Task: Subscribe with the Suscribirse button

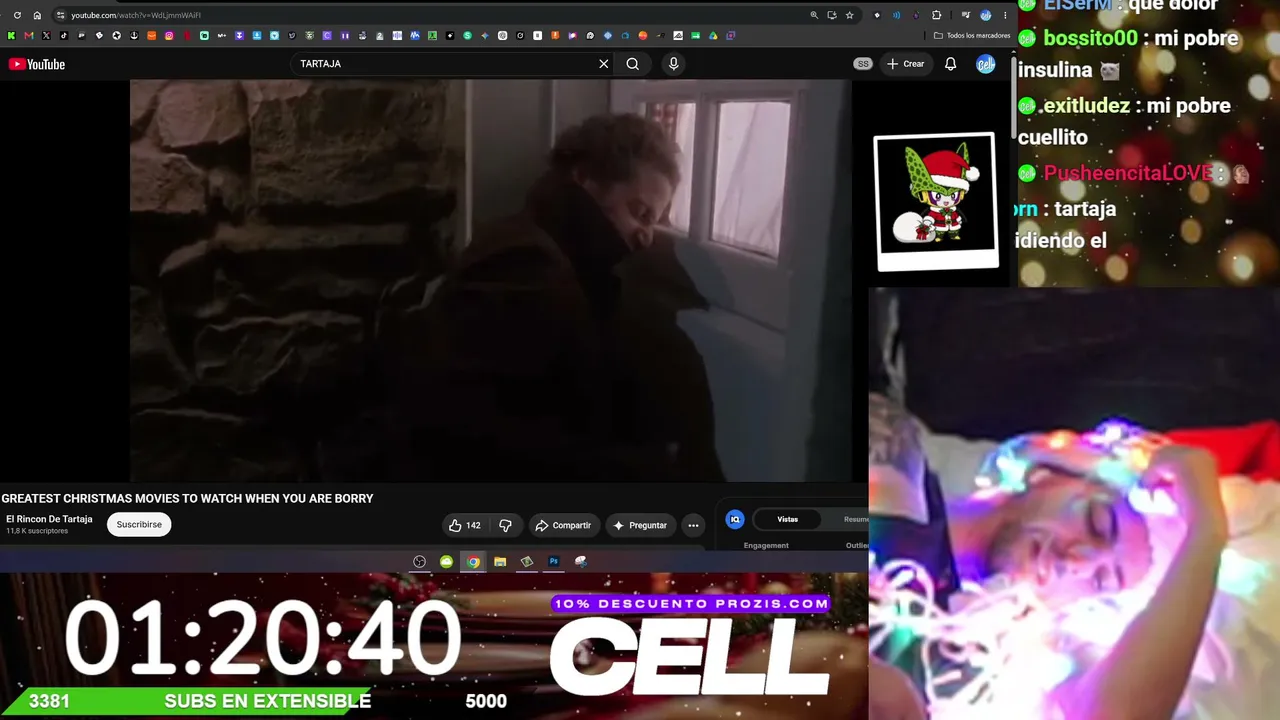Action: (x=139, y=524)
